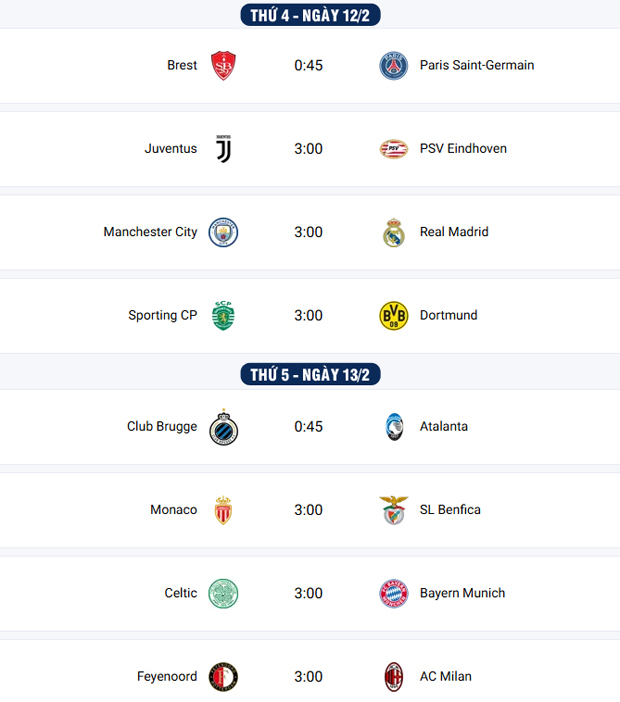Viewport: 620px width, 702px height.
Task: Click the Brest club crest
Action: [x=223, y=66]
